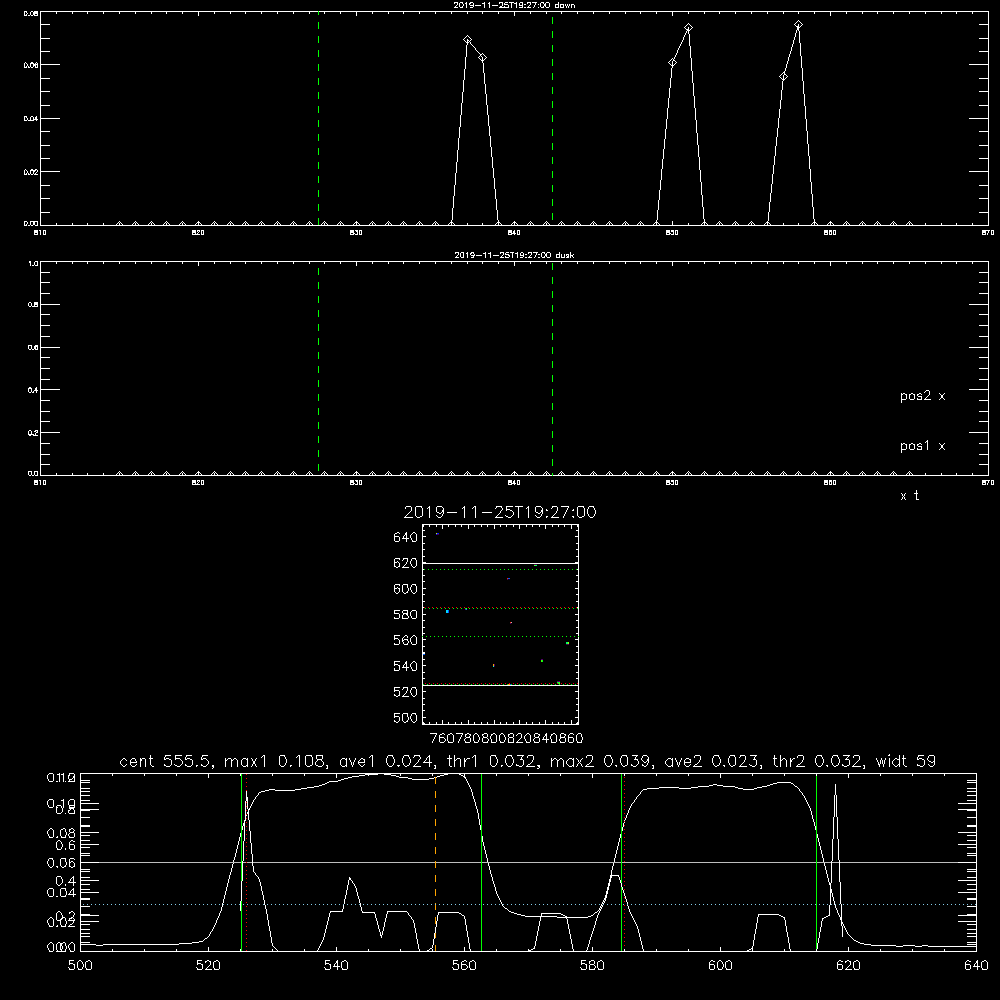Select the top diamond marker of middle dawn peak
Viewport: 1000px width, 1000px height.
[688, 27]
